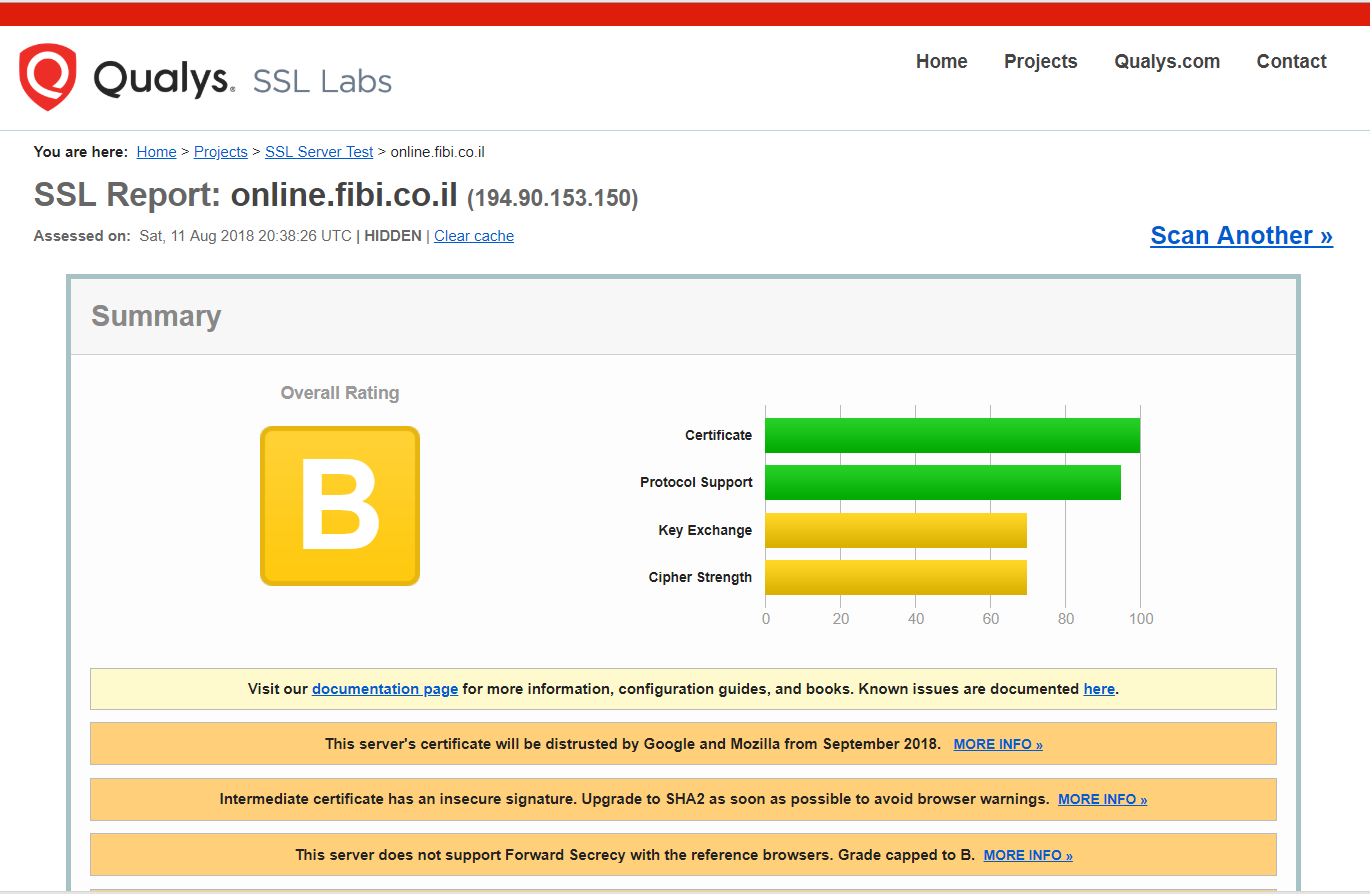The width and height of the screenshot is (1370, 894).
Task: Click the Scan Another link
Action: coord(1241,235)
